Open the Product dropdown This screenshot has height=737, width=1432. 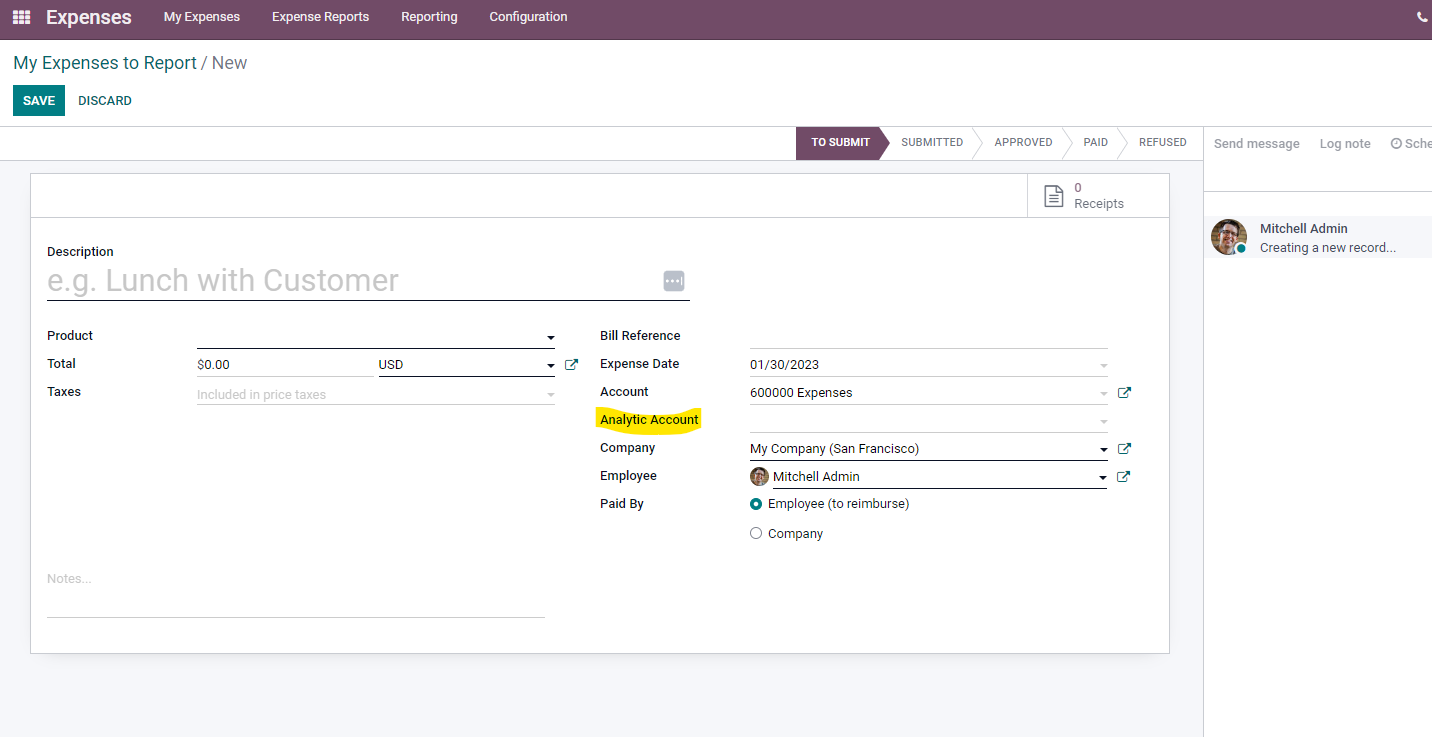point(550,337)
